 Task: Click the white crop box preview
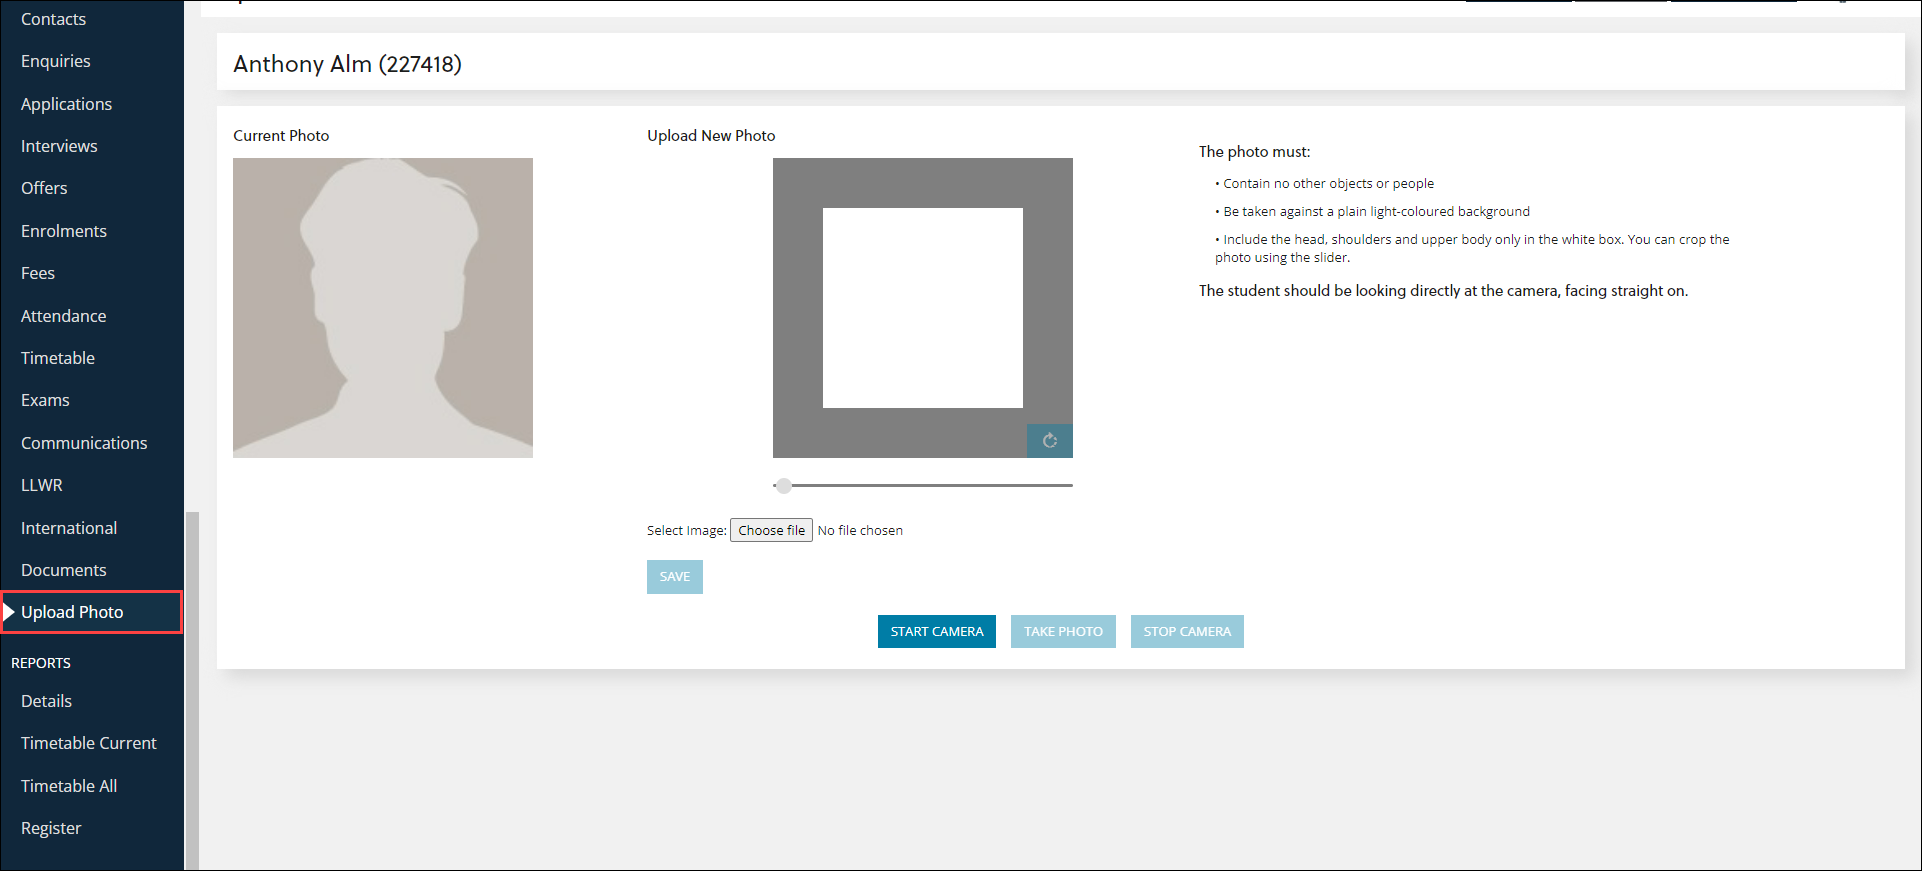[922, 308]
